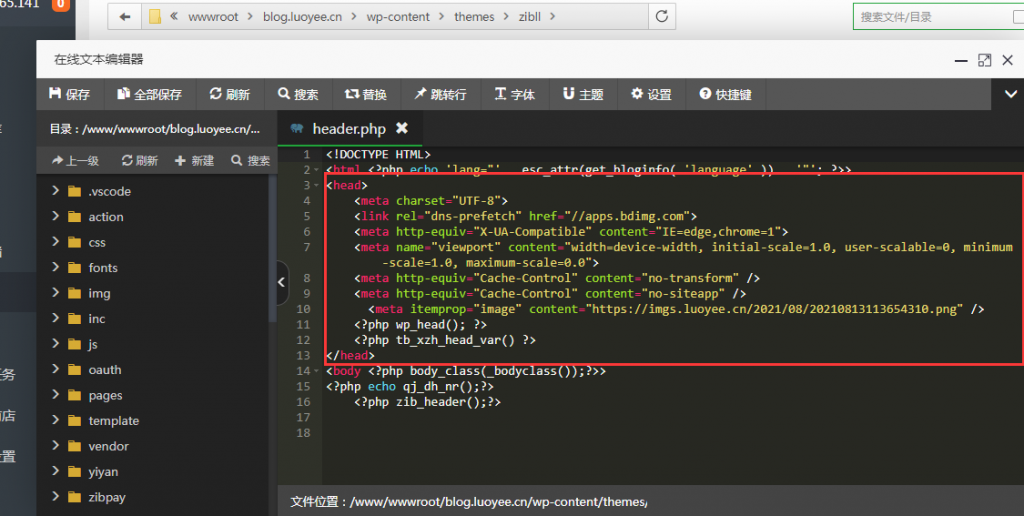Fold the head block at line 3
This screenshot has width=1024, height=516.
pyautogui.click(x=316, y=185)
